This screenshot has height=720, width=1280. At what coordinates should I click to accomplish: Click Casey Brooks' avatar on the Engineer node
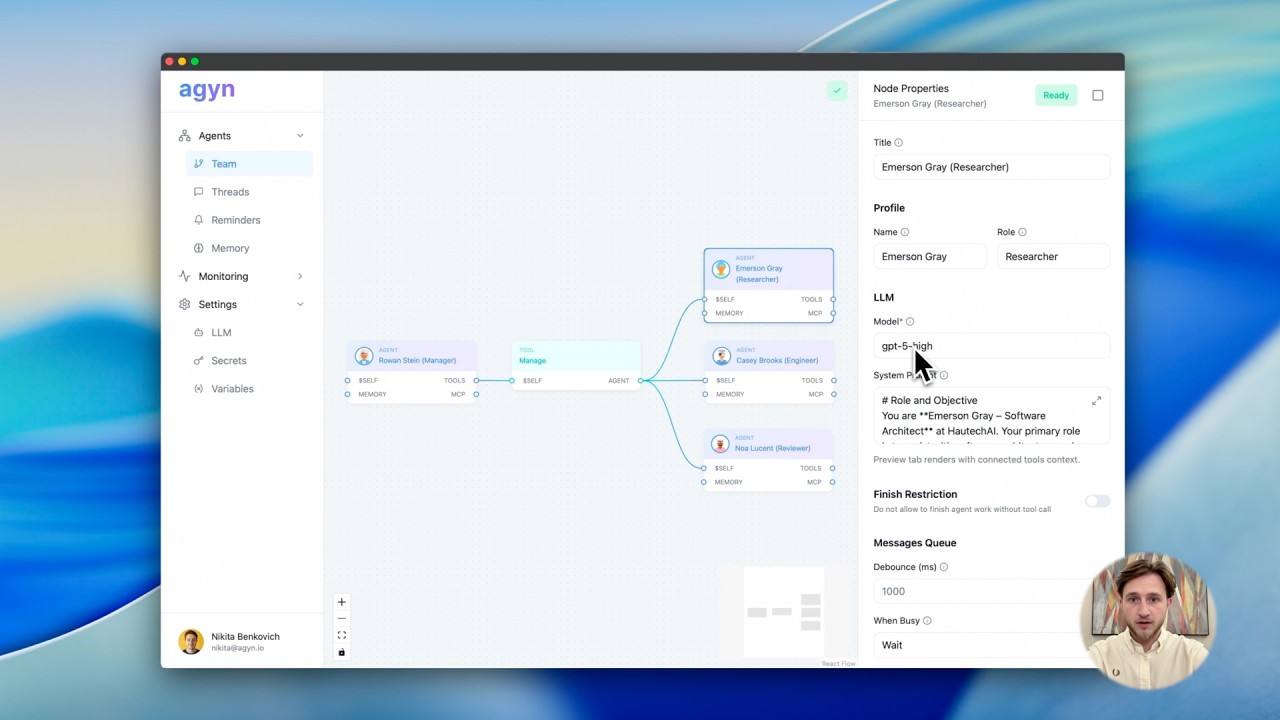[x=721, y=357]
